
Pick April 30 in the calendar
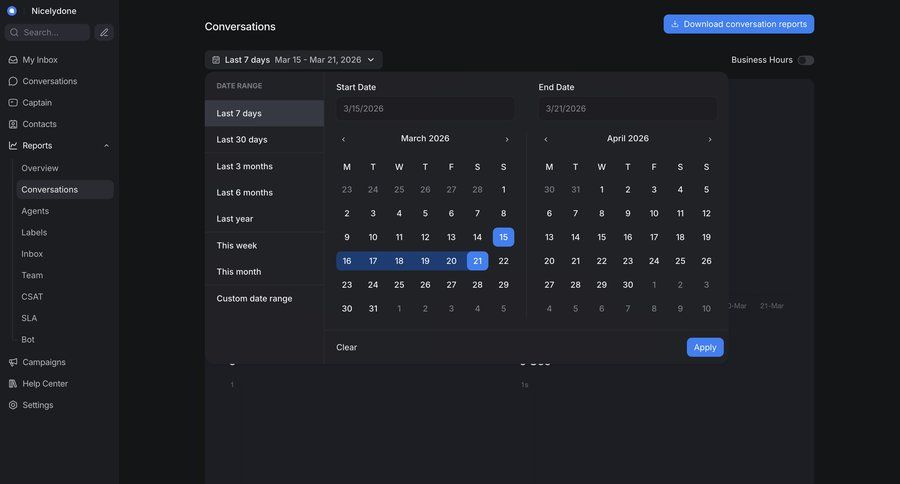coord(628,285)
